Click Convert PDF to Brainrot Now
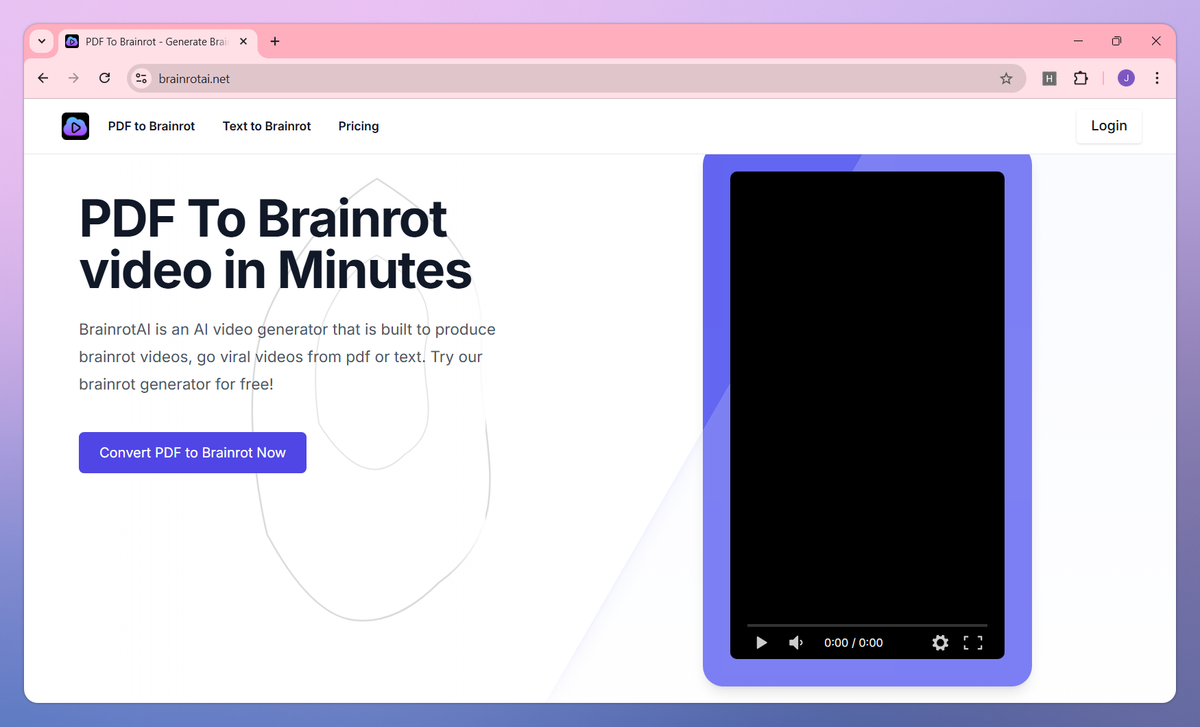1200x727 pixels. coord(192,452)
